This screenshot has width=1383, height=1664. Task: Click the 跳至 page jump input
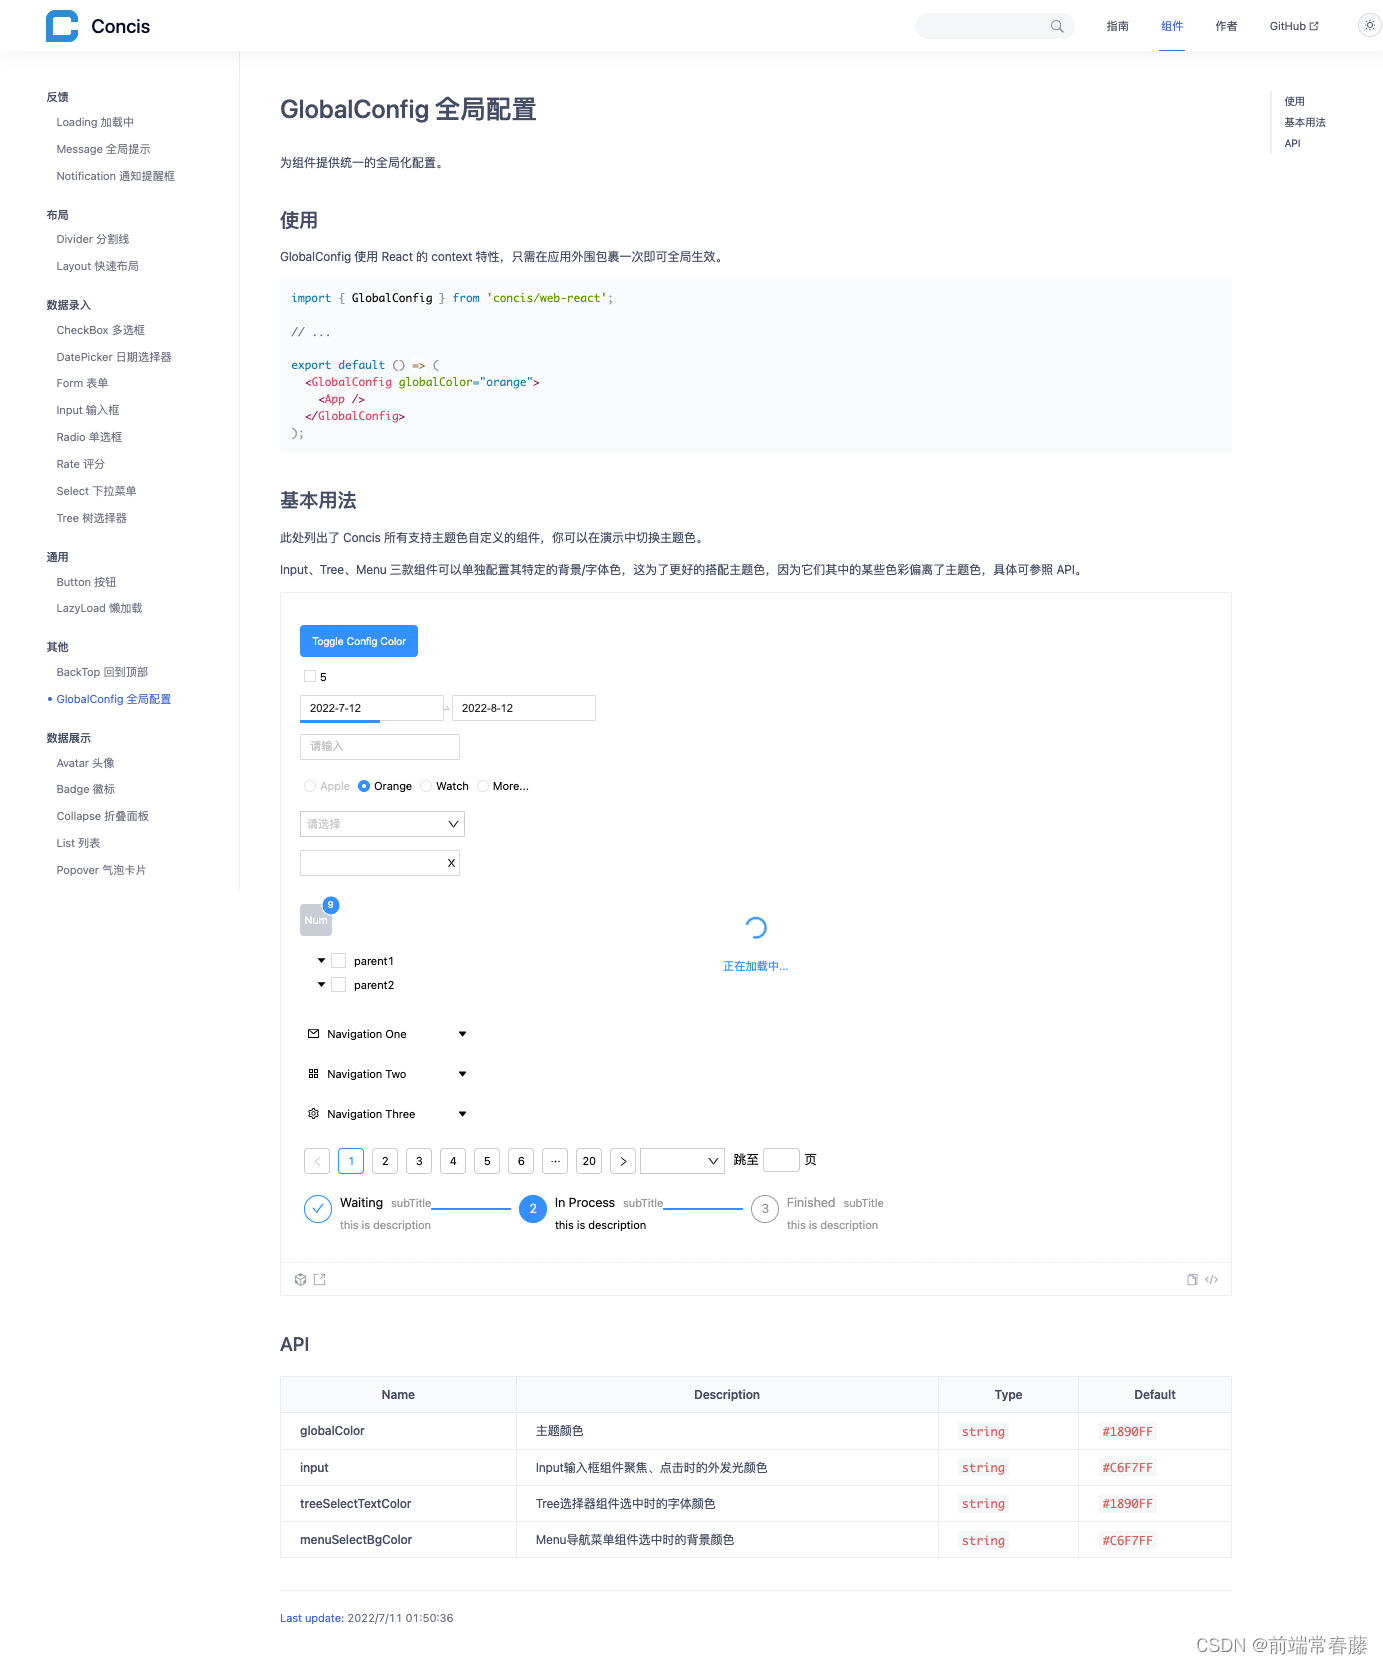point(781,1160)
